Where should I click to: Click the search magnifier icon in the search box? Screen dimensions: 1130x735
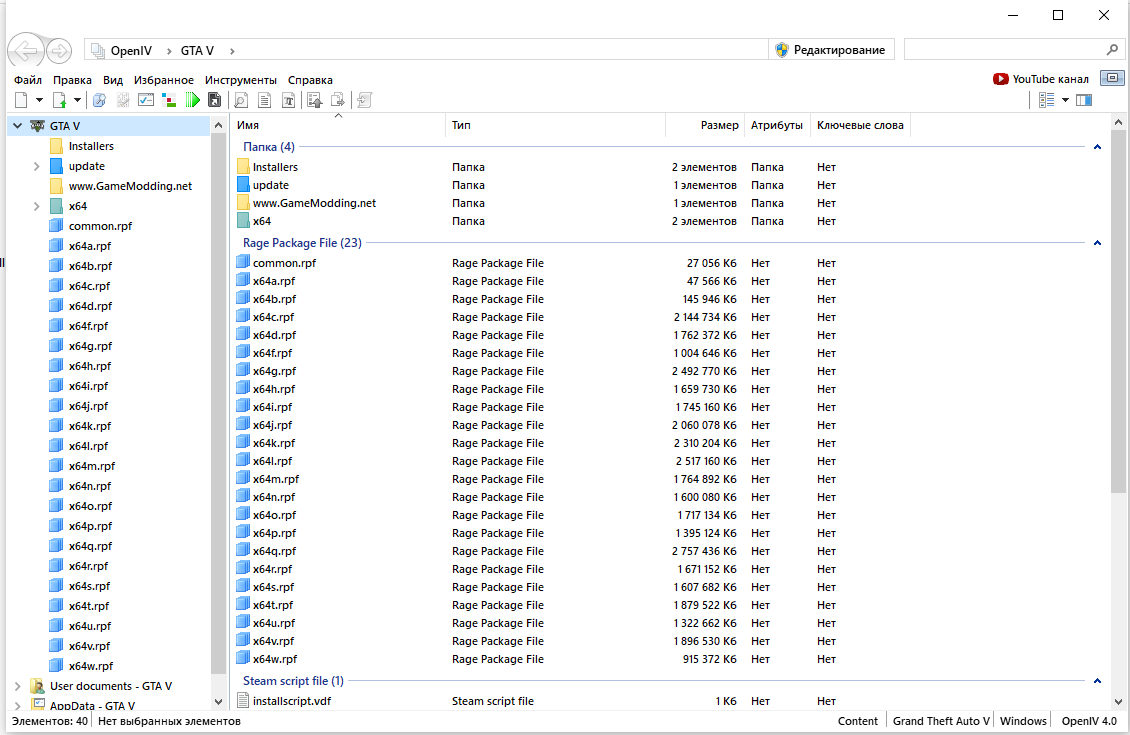pyautogui.click(x=1112, y=50)
